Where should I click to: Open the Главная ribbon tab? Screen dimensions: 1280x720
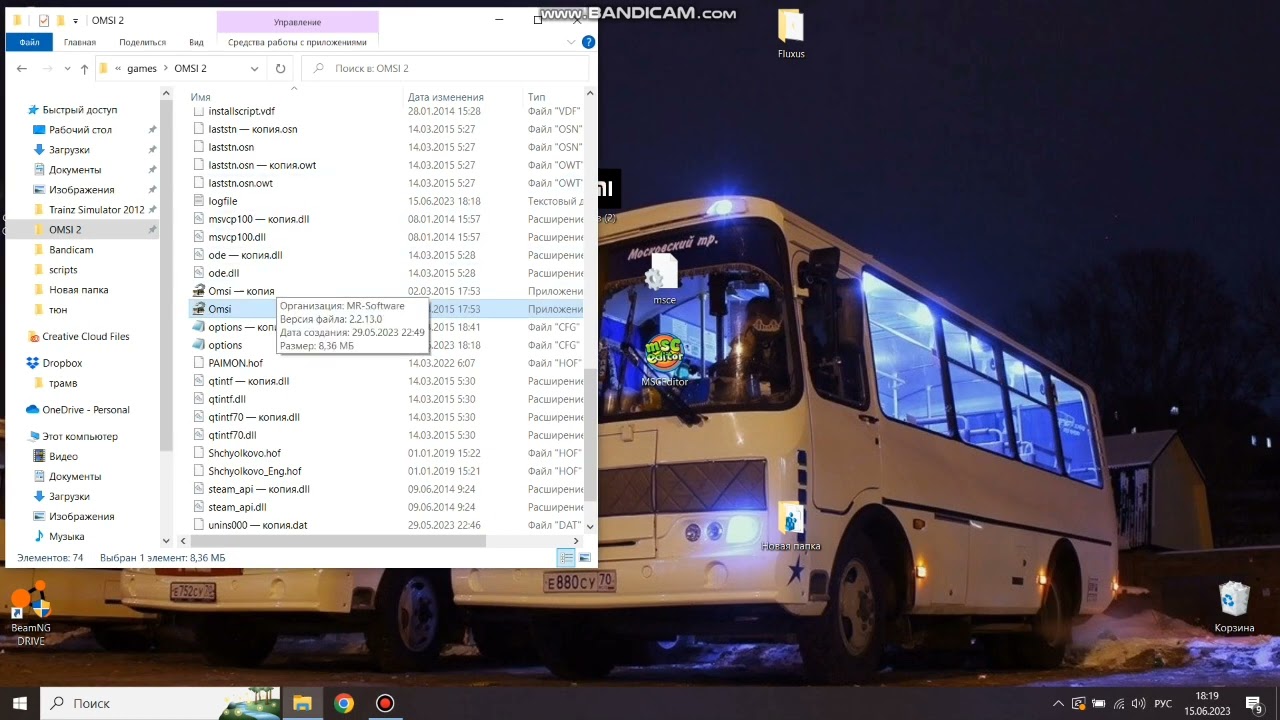click(x=80, y=42)
